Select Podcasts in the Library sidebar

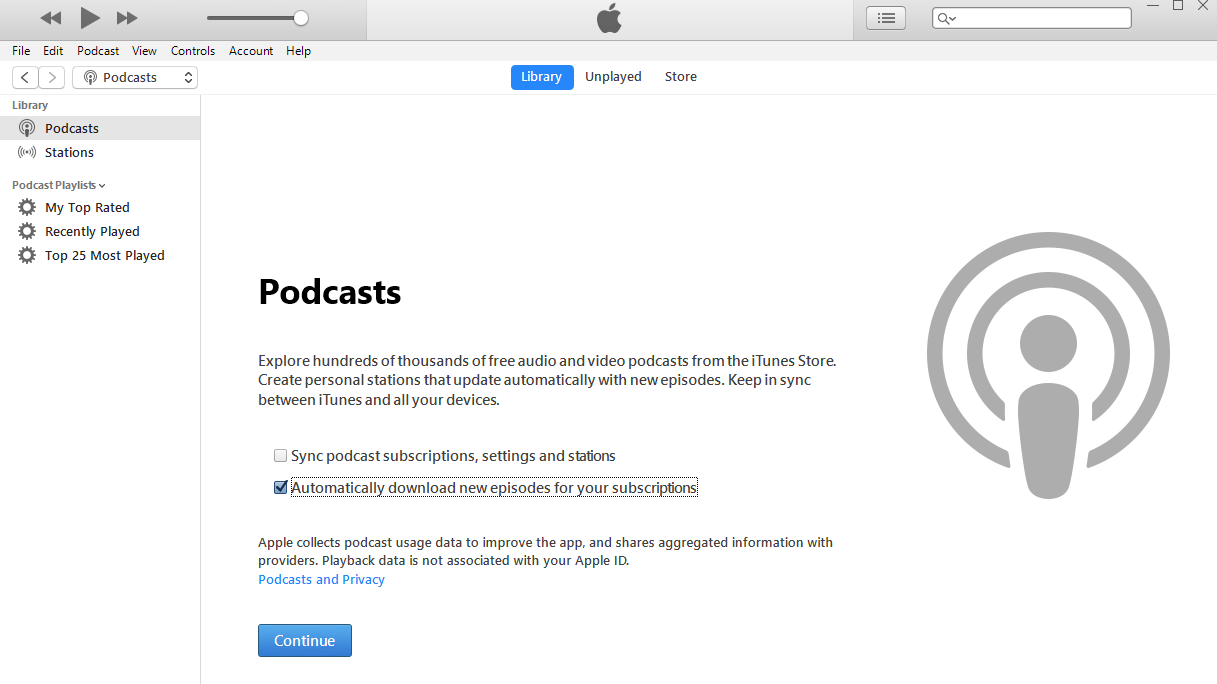click(100, 128)
